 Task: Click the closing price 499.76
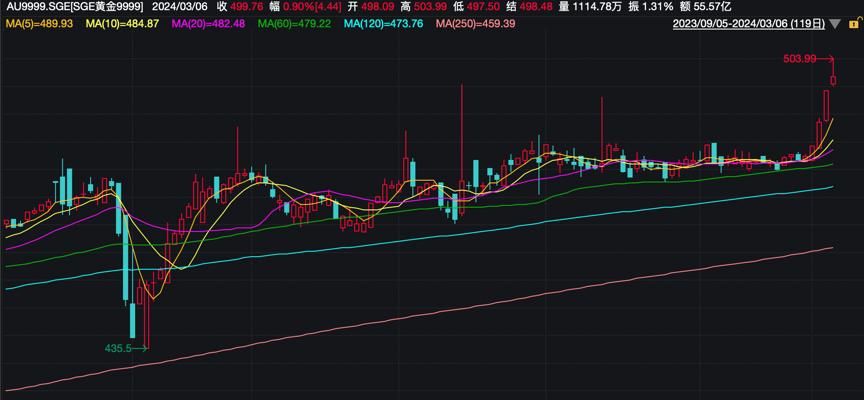248,7
